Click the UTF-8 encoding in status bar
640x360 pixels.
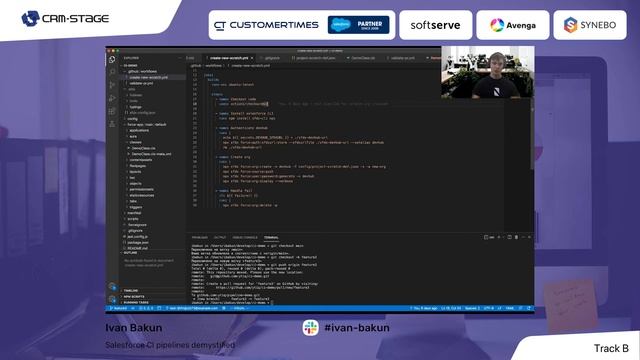tap(488, 308)
